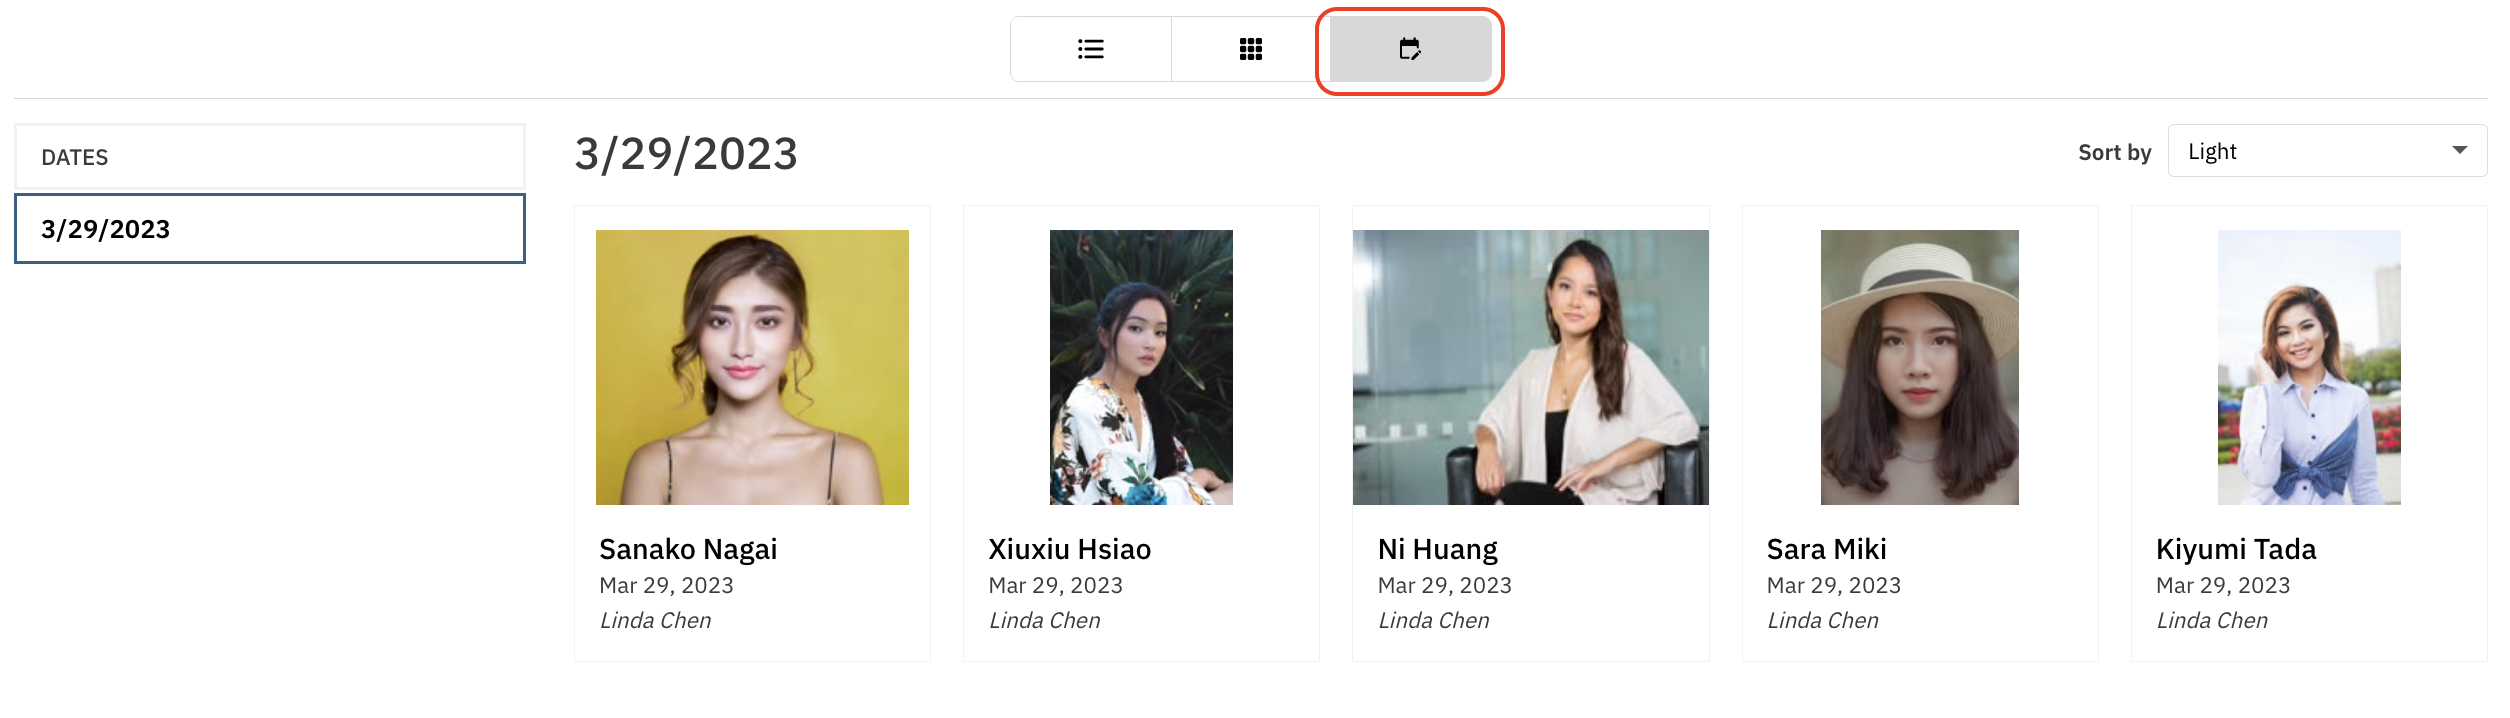The width and height of the screenshot is (2510, 718).
Task: Click the 3/29/2023 section heading
Action: point(686,154)
